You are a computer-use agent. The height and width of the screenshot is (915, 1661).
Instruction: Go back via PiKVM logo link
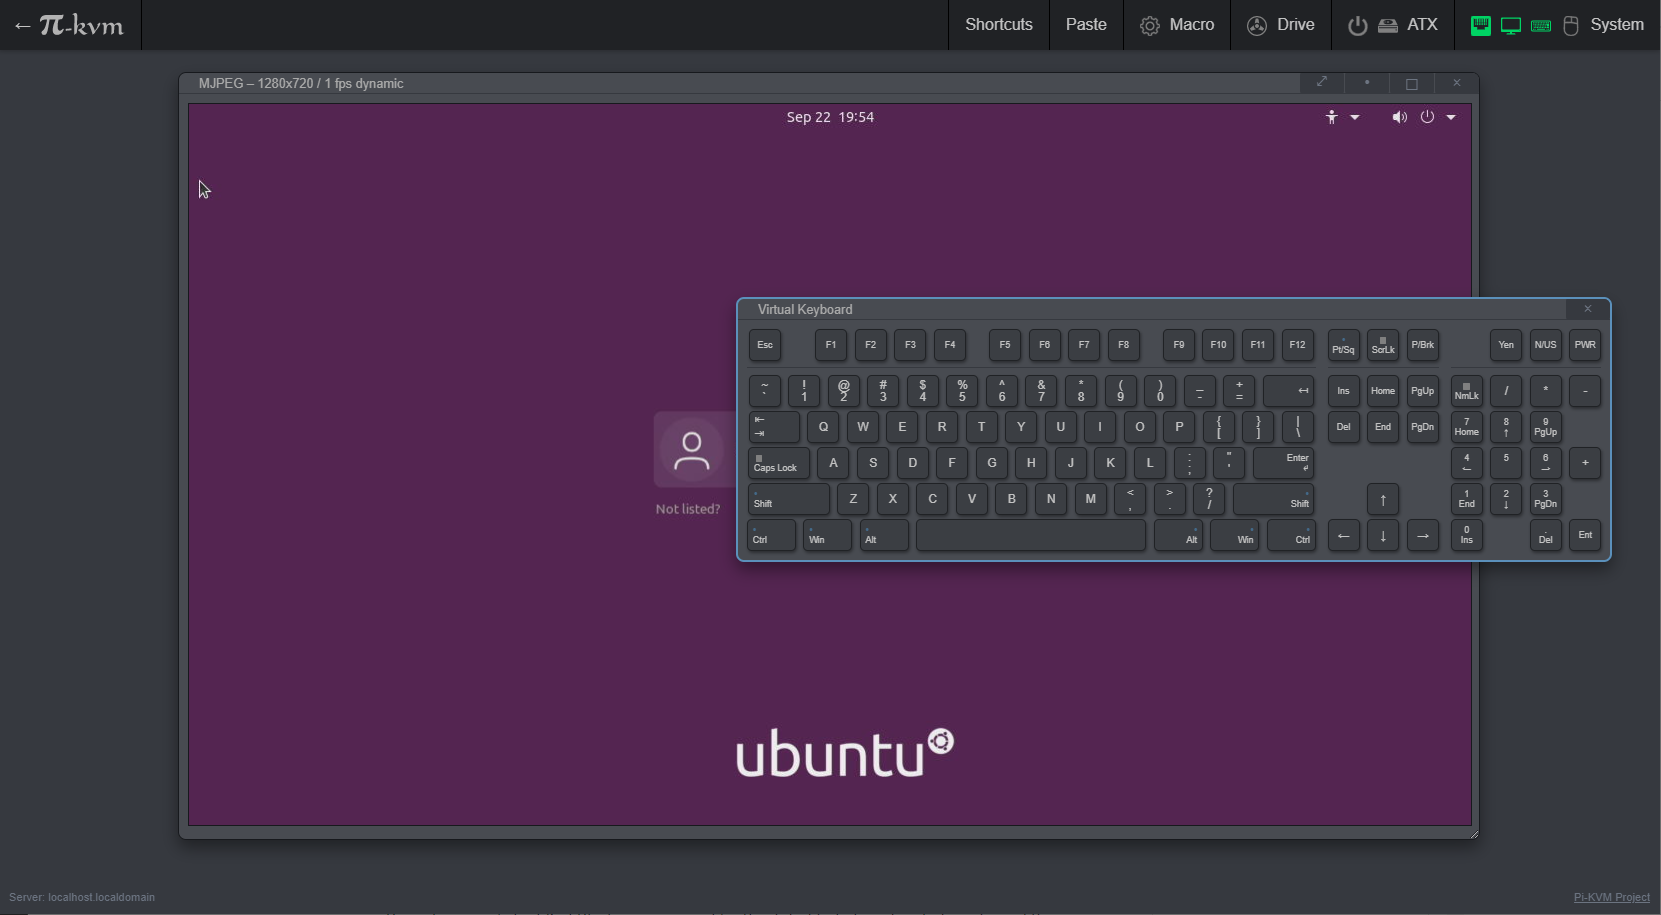point(70,25)
